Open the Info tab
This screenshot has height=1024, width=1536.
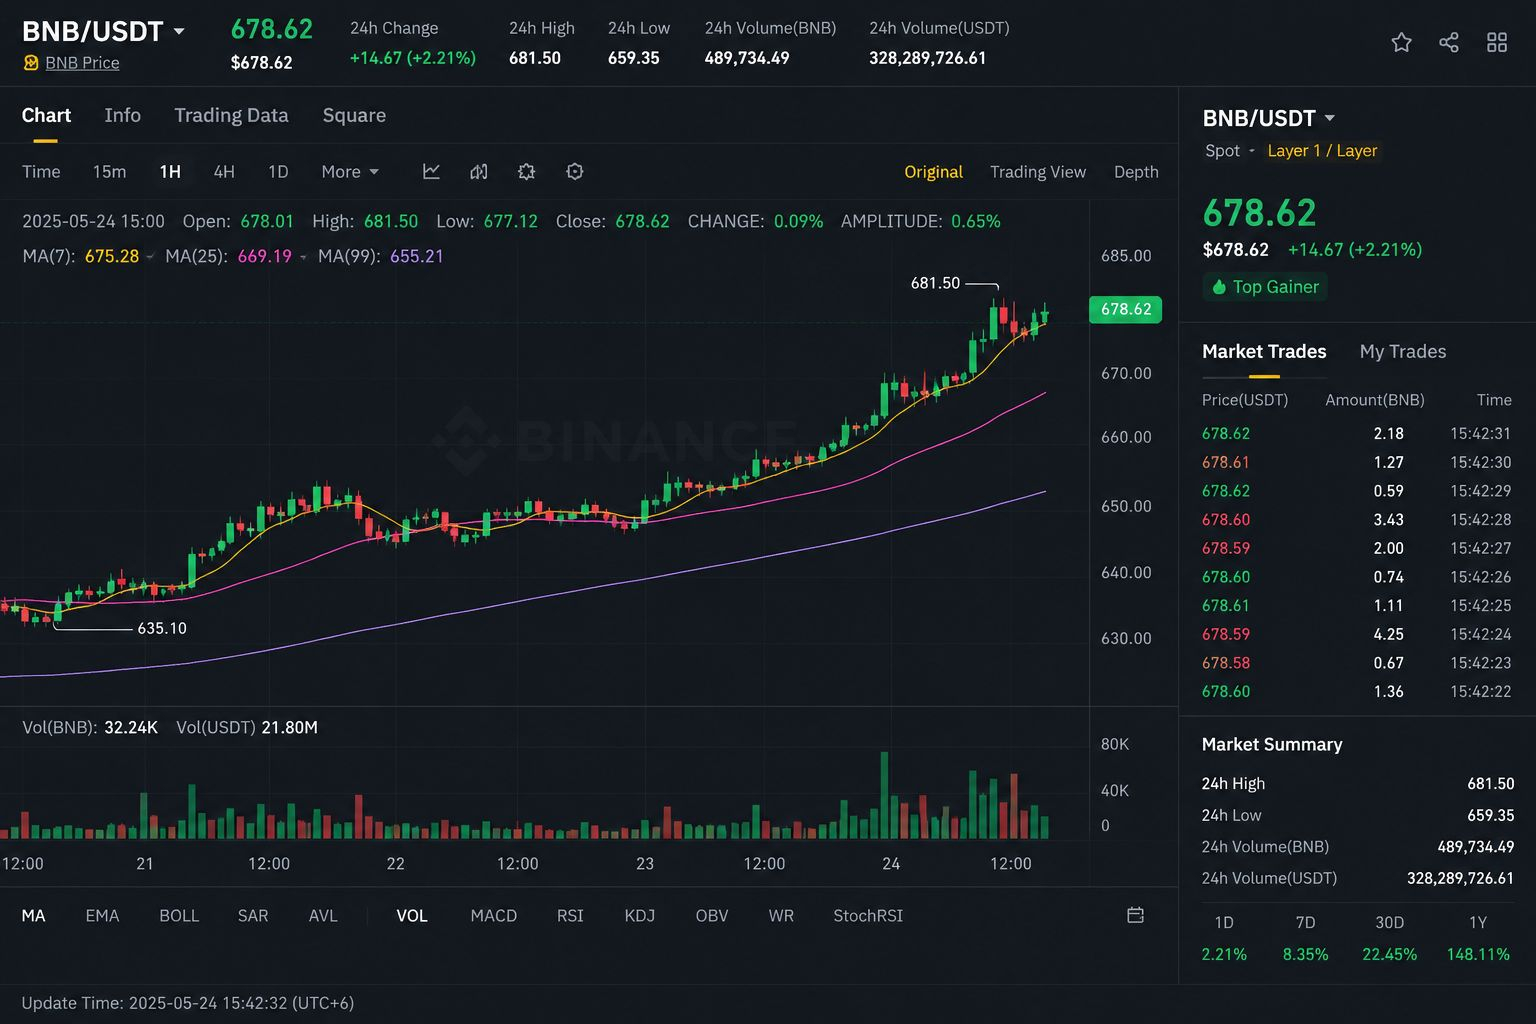[122, 115]
